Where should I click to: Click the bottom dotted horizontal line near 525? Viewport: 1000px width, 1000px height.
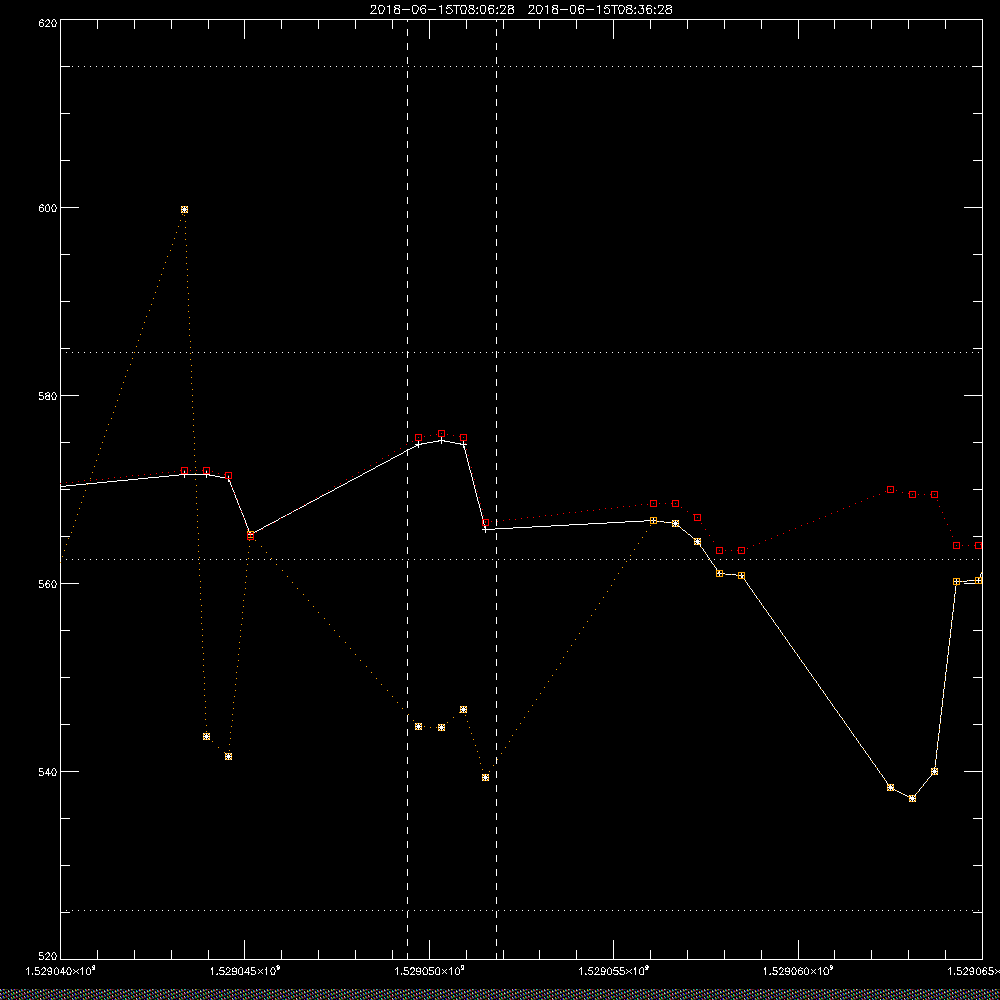coord(521,911)
